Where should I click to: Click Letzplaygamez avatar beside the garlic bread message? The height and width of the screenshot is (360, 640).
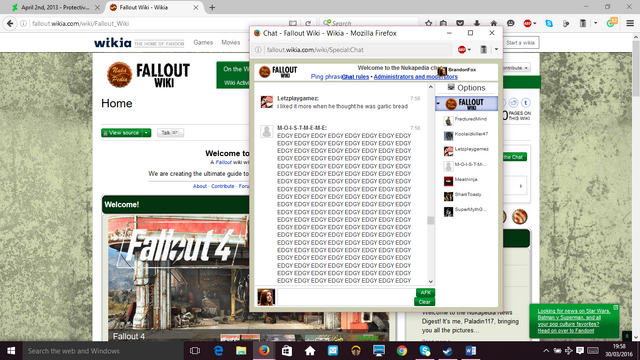point(267,102)
